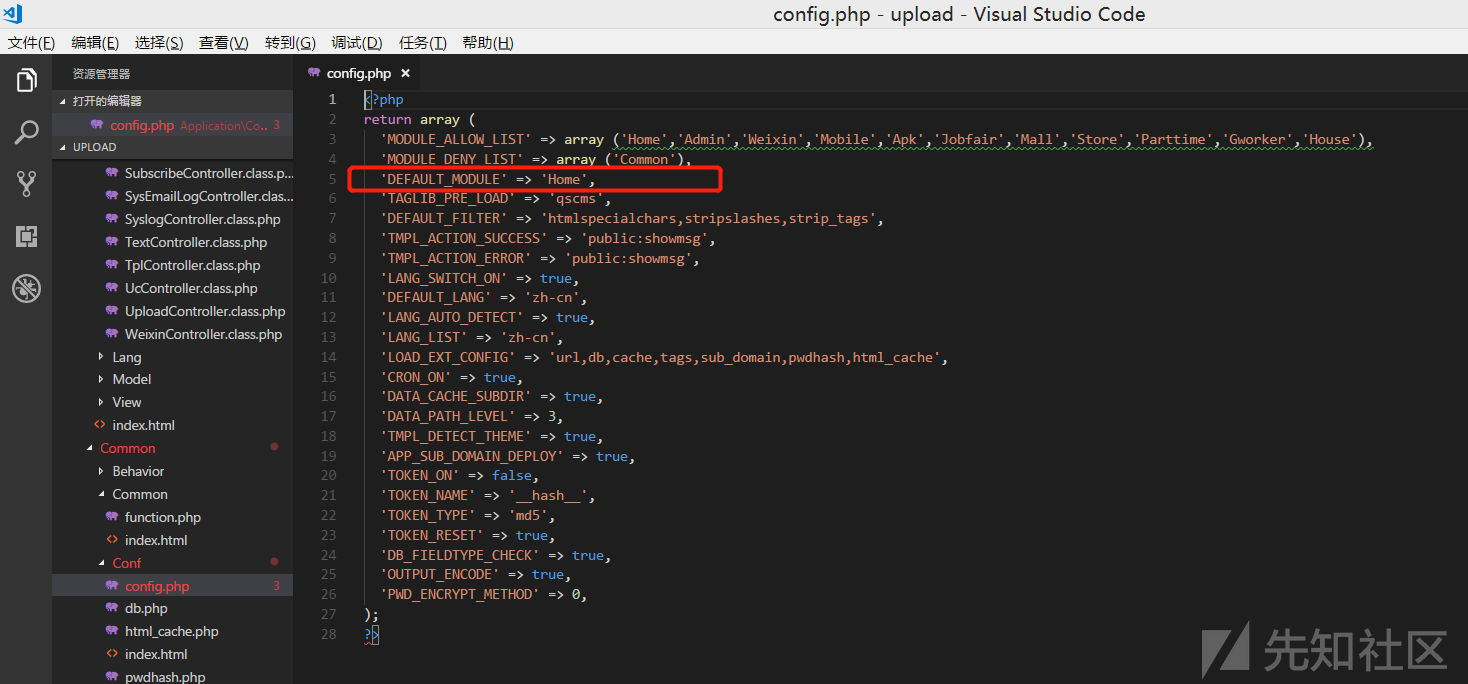
Task: Expand the Lang folder
Action: coord(126,357)
